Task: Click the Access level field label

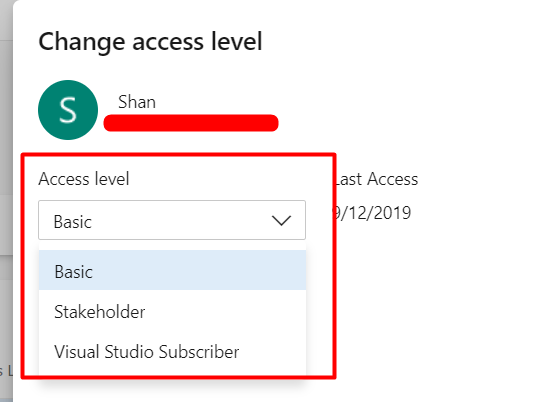Action: (84, 179)
